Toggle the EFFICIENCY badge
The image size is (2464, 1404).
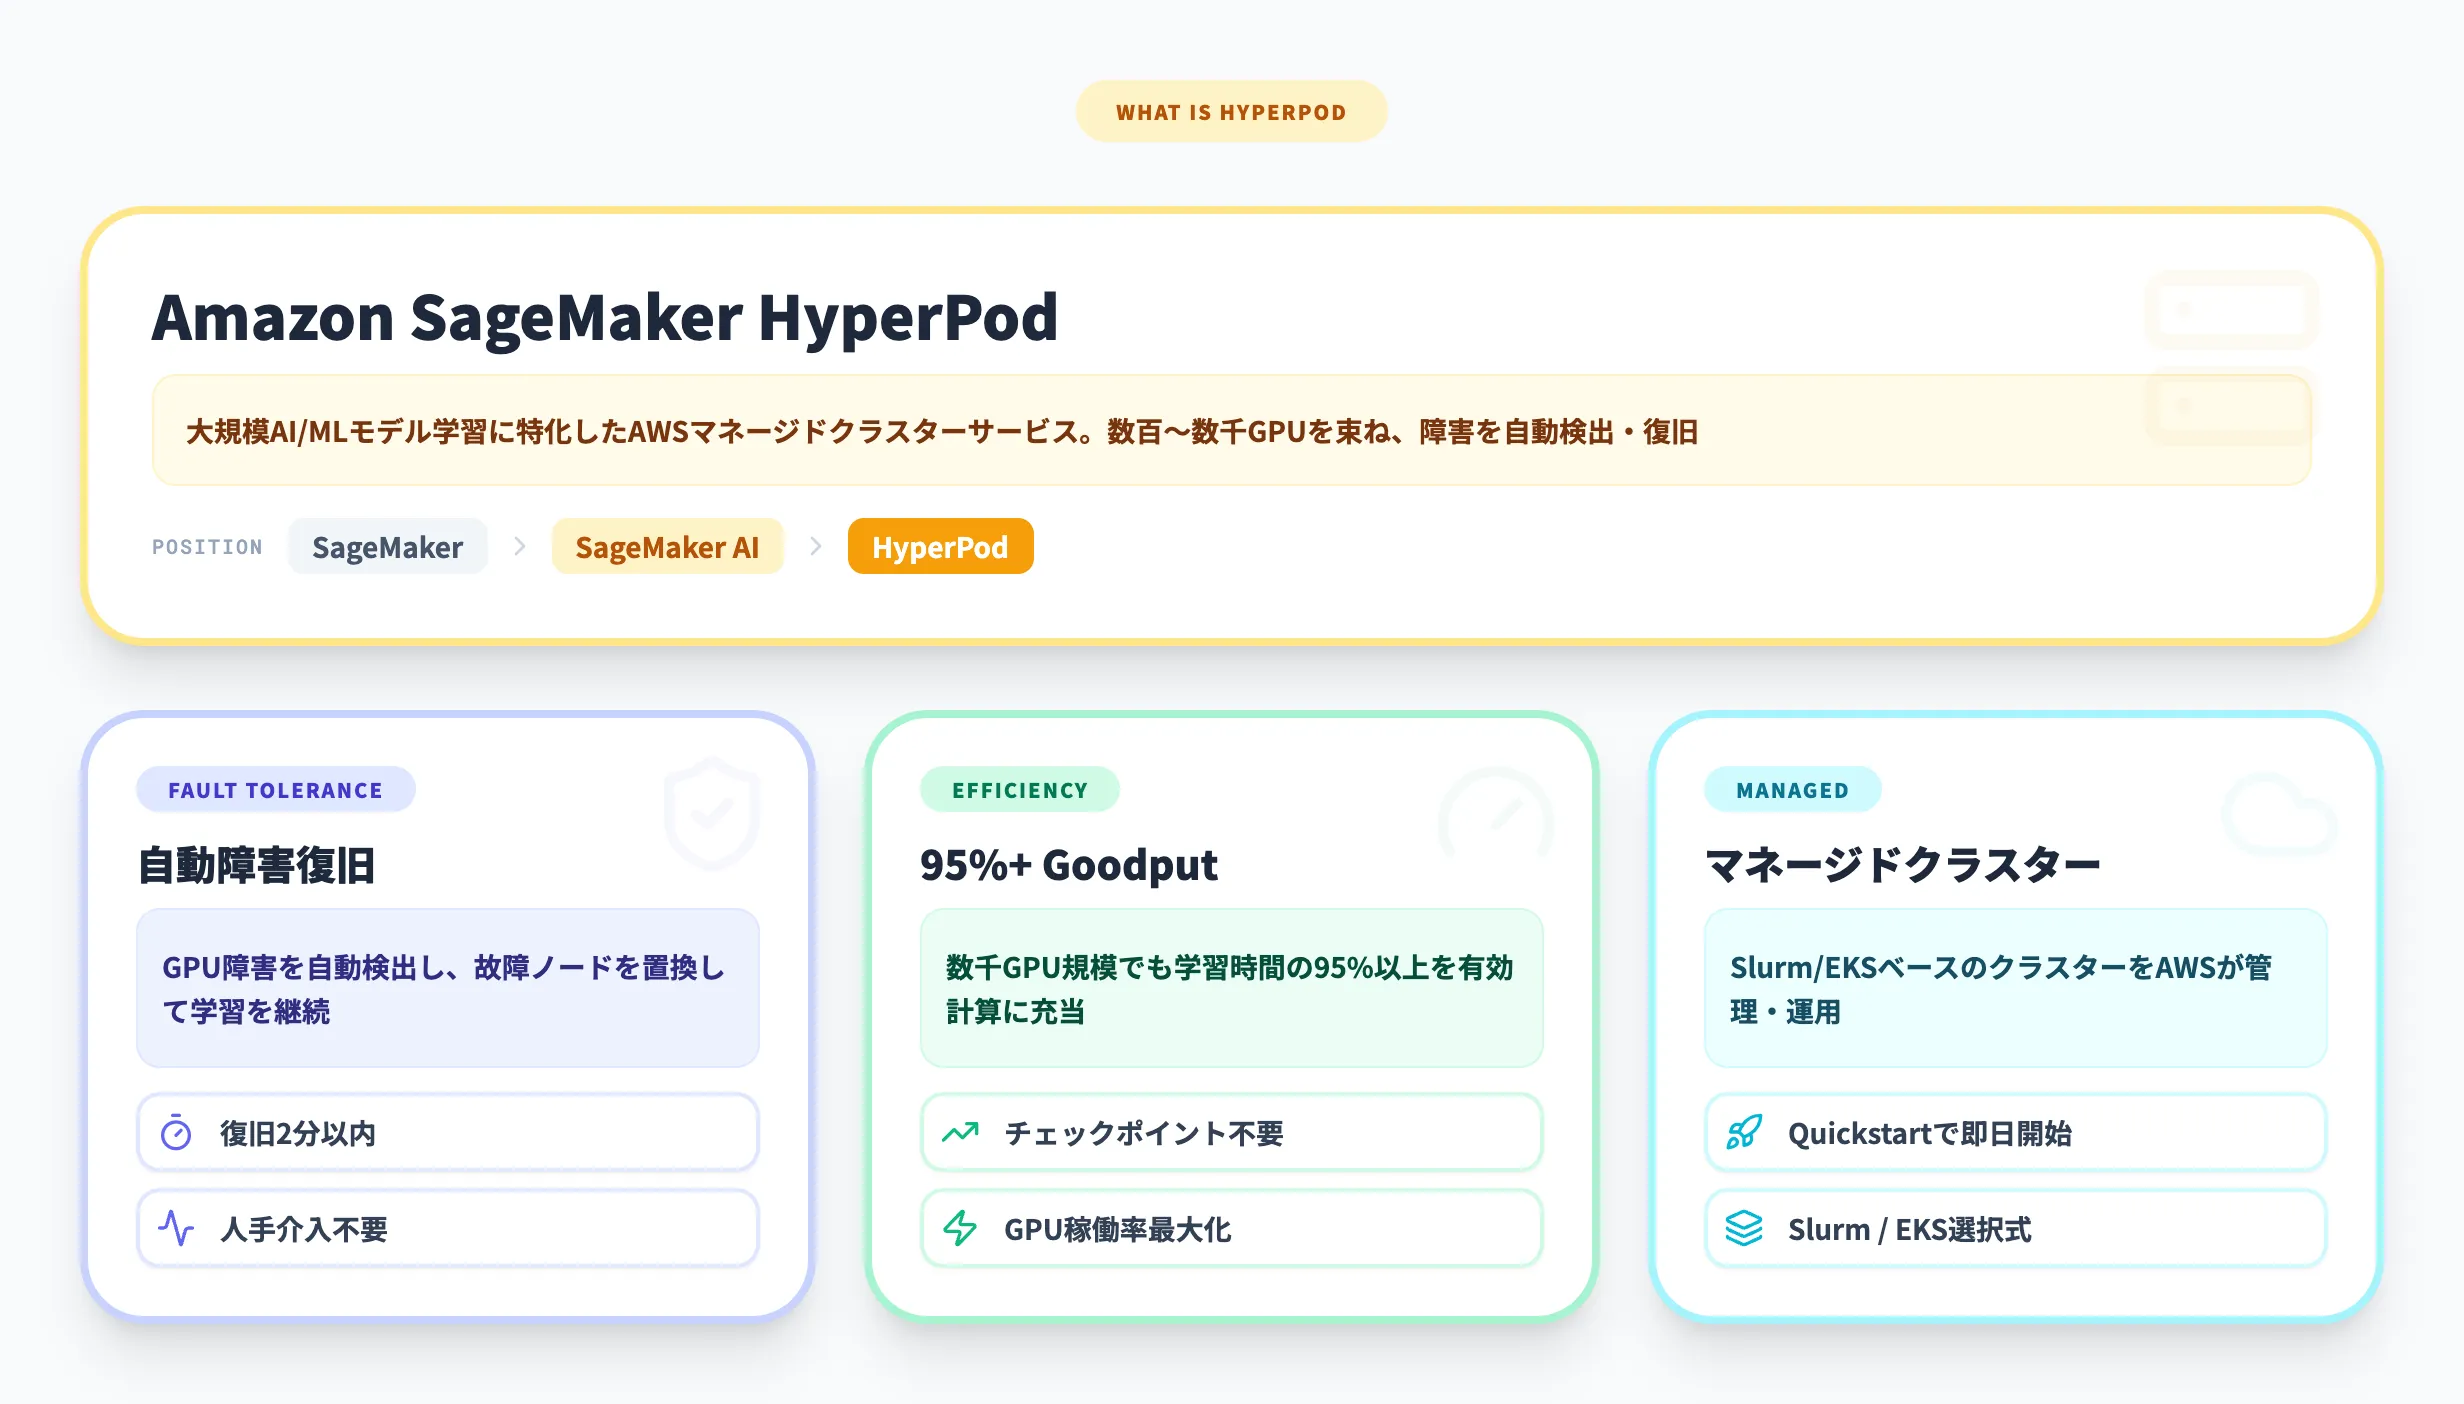[1020, 789]
